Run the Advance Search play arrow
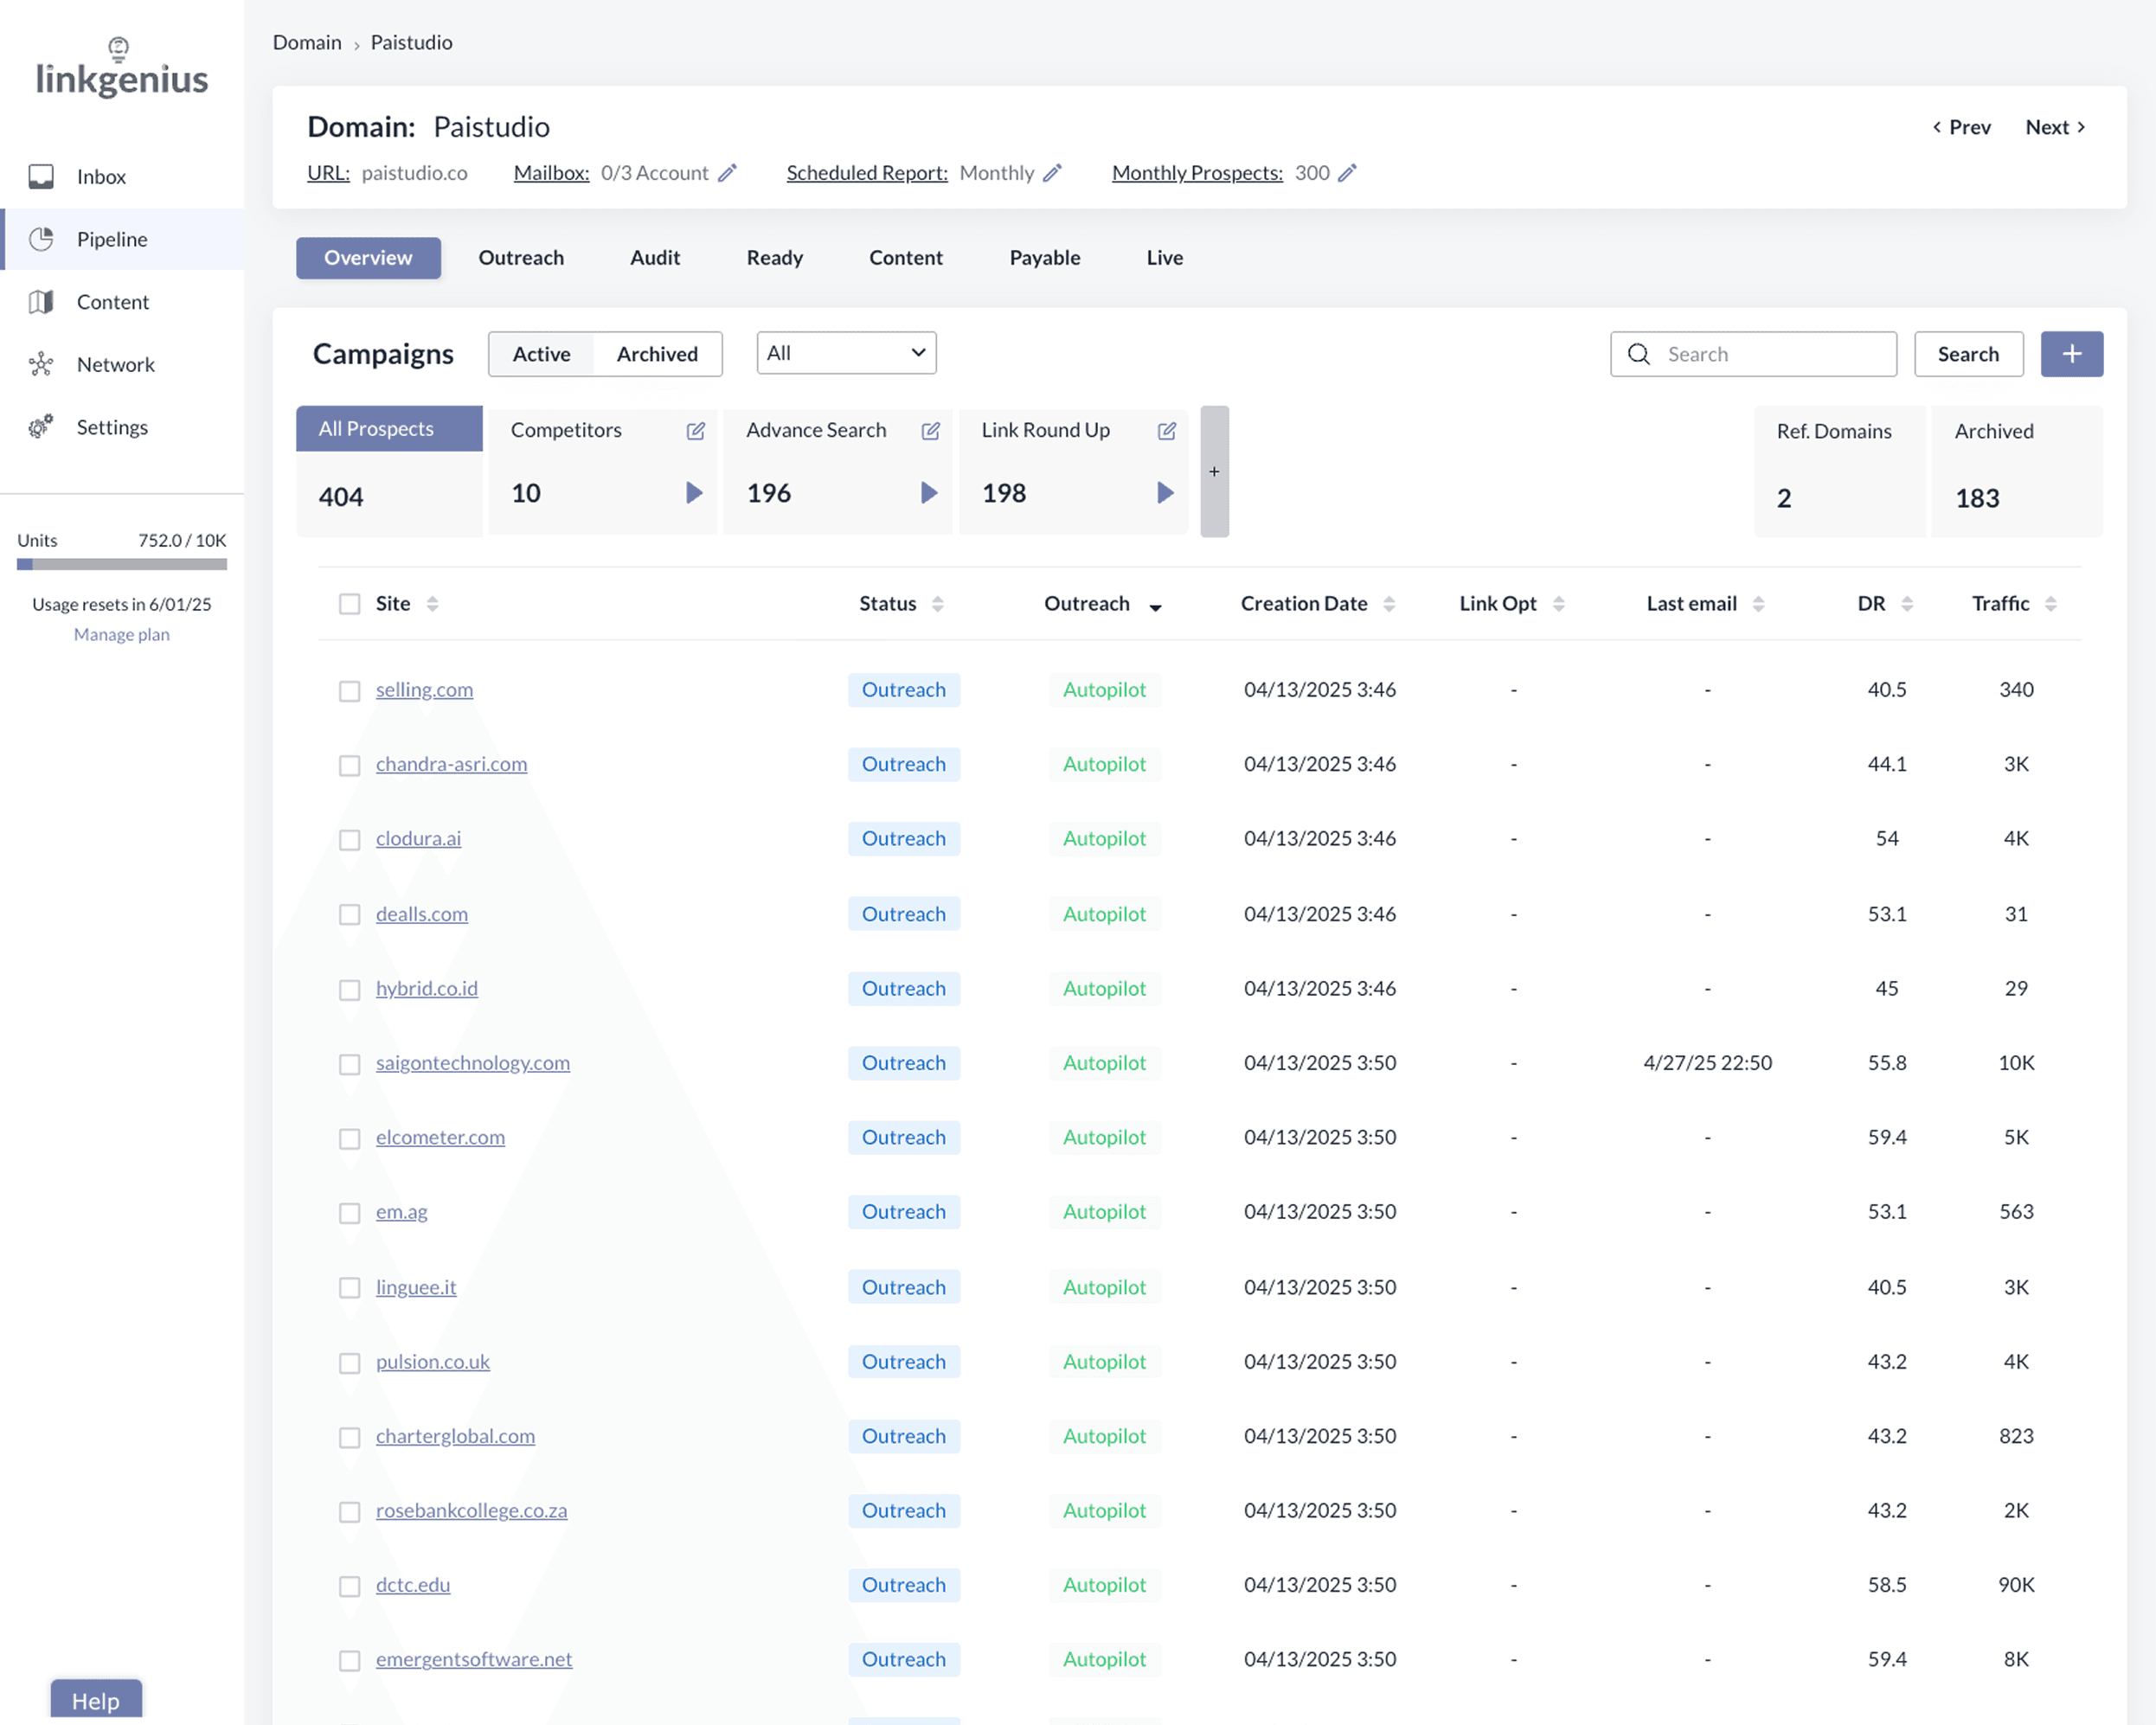Screen dimensions: 2156x1725 929,493
